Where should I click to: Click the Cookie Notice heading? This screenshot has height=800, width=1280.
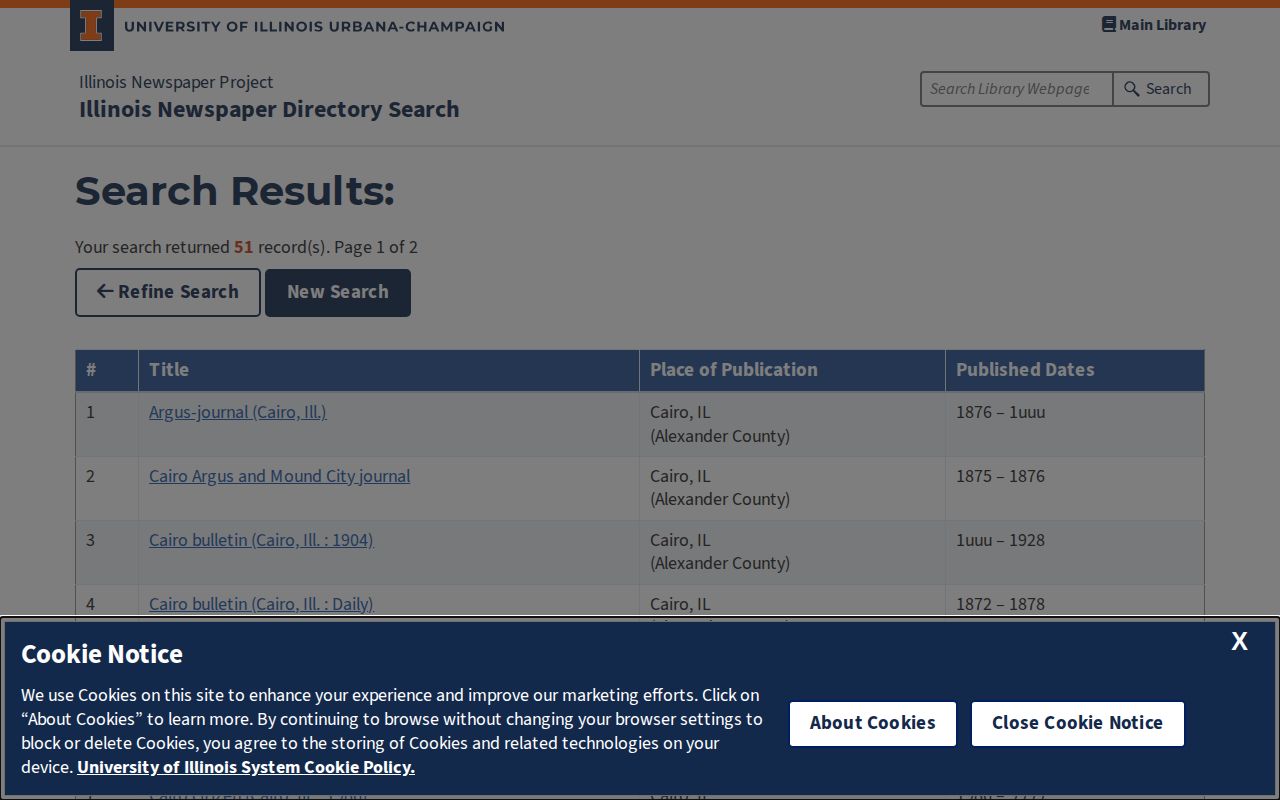coord(102,654)
